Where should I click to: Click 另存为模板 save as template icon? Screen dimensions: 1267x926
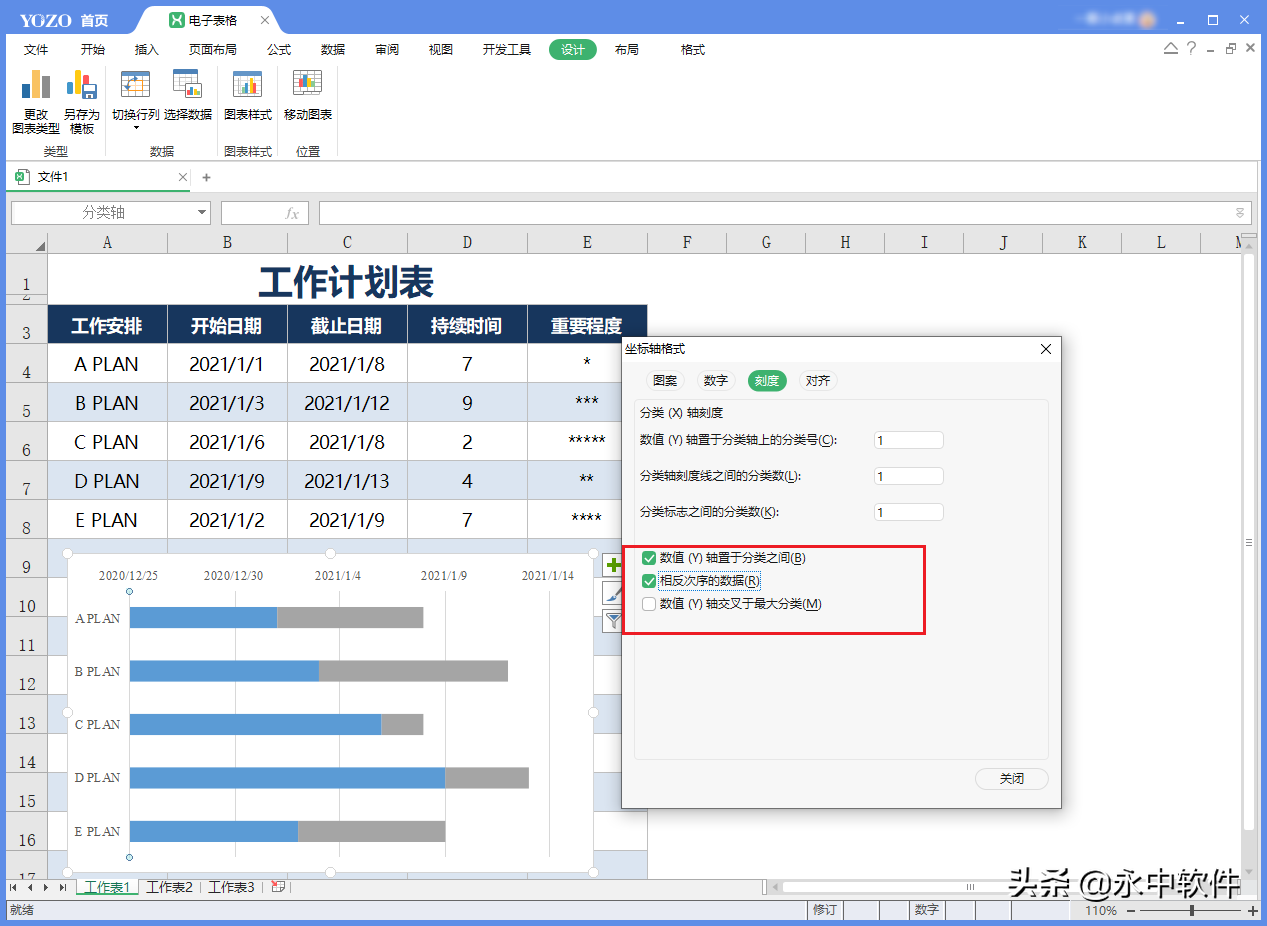pos(81,85)
